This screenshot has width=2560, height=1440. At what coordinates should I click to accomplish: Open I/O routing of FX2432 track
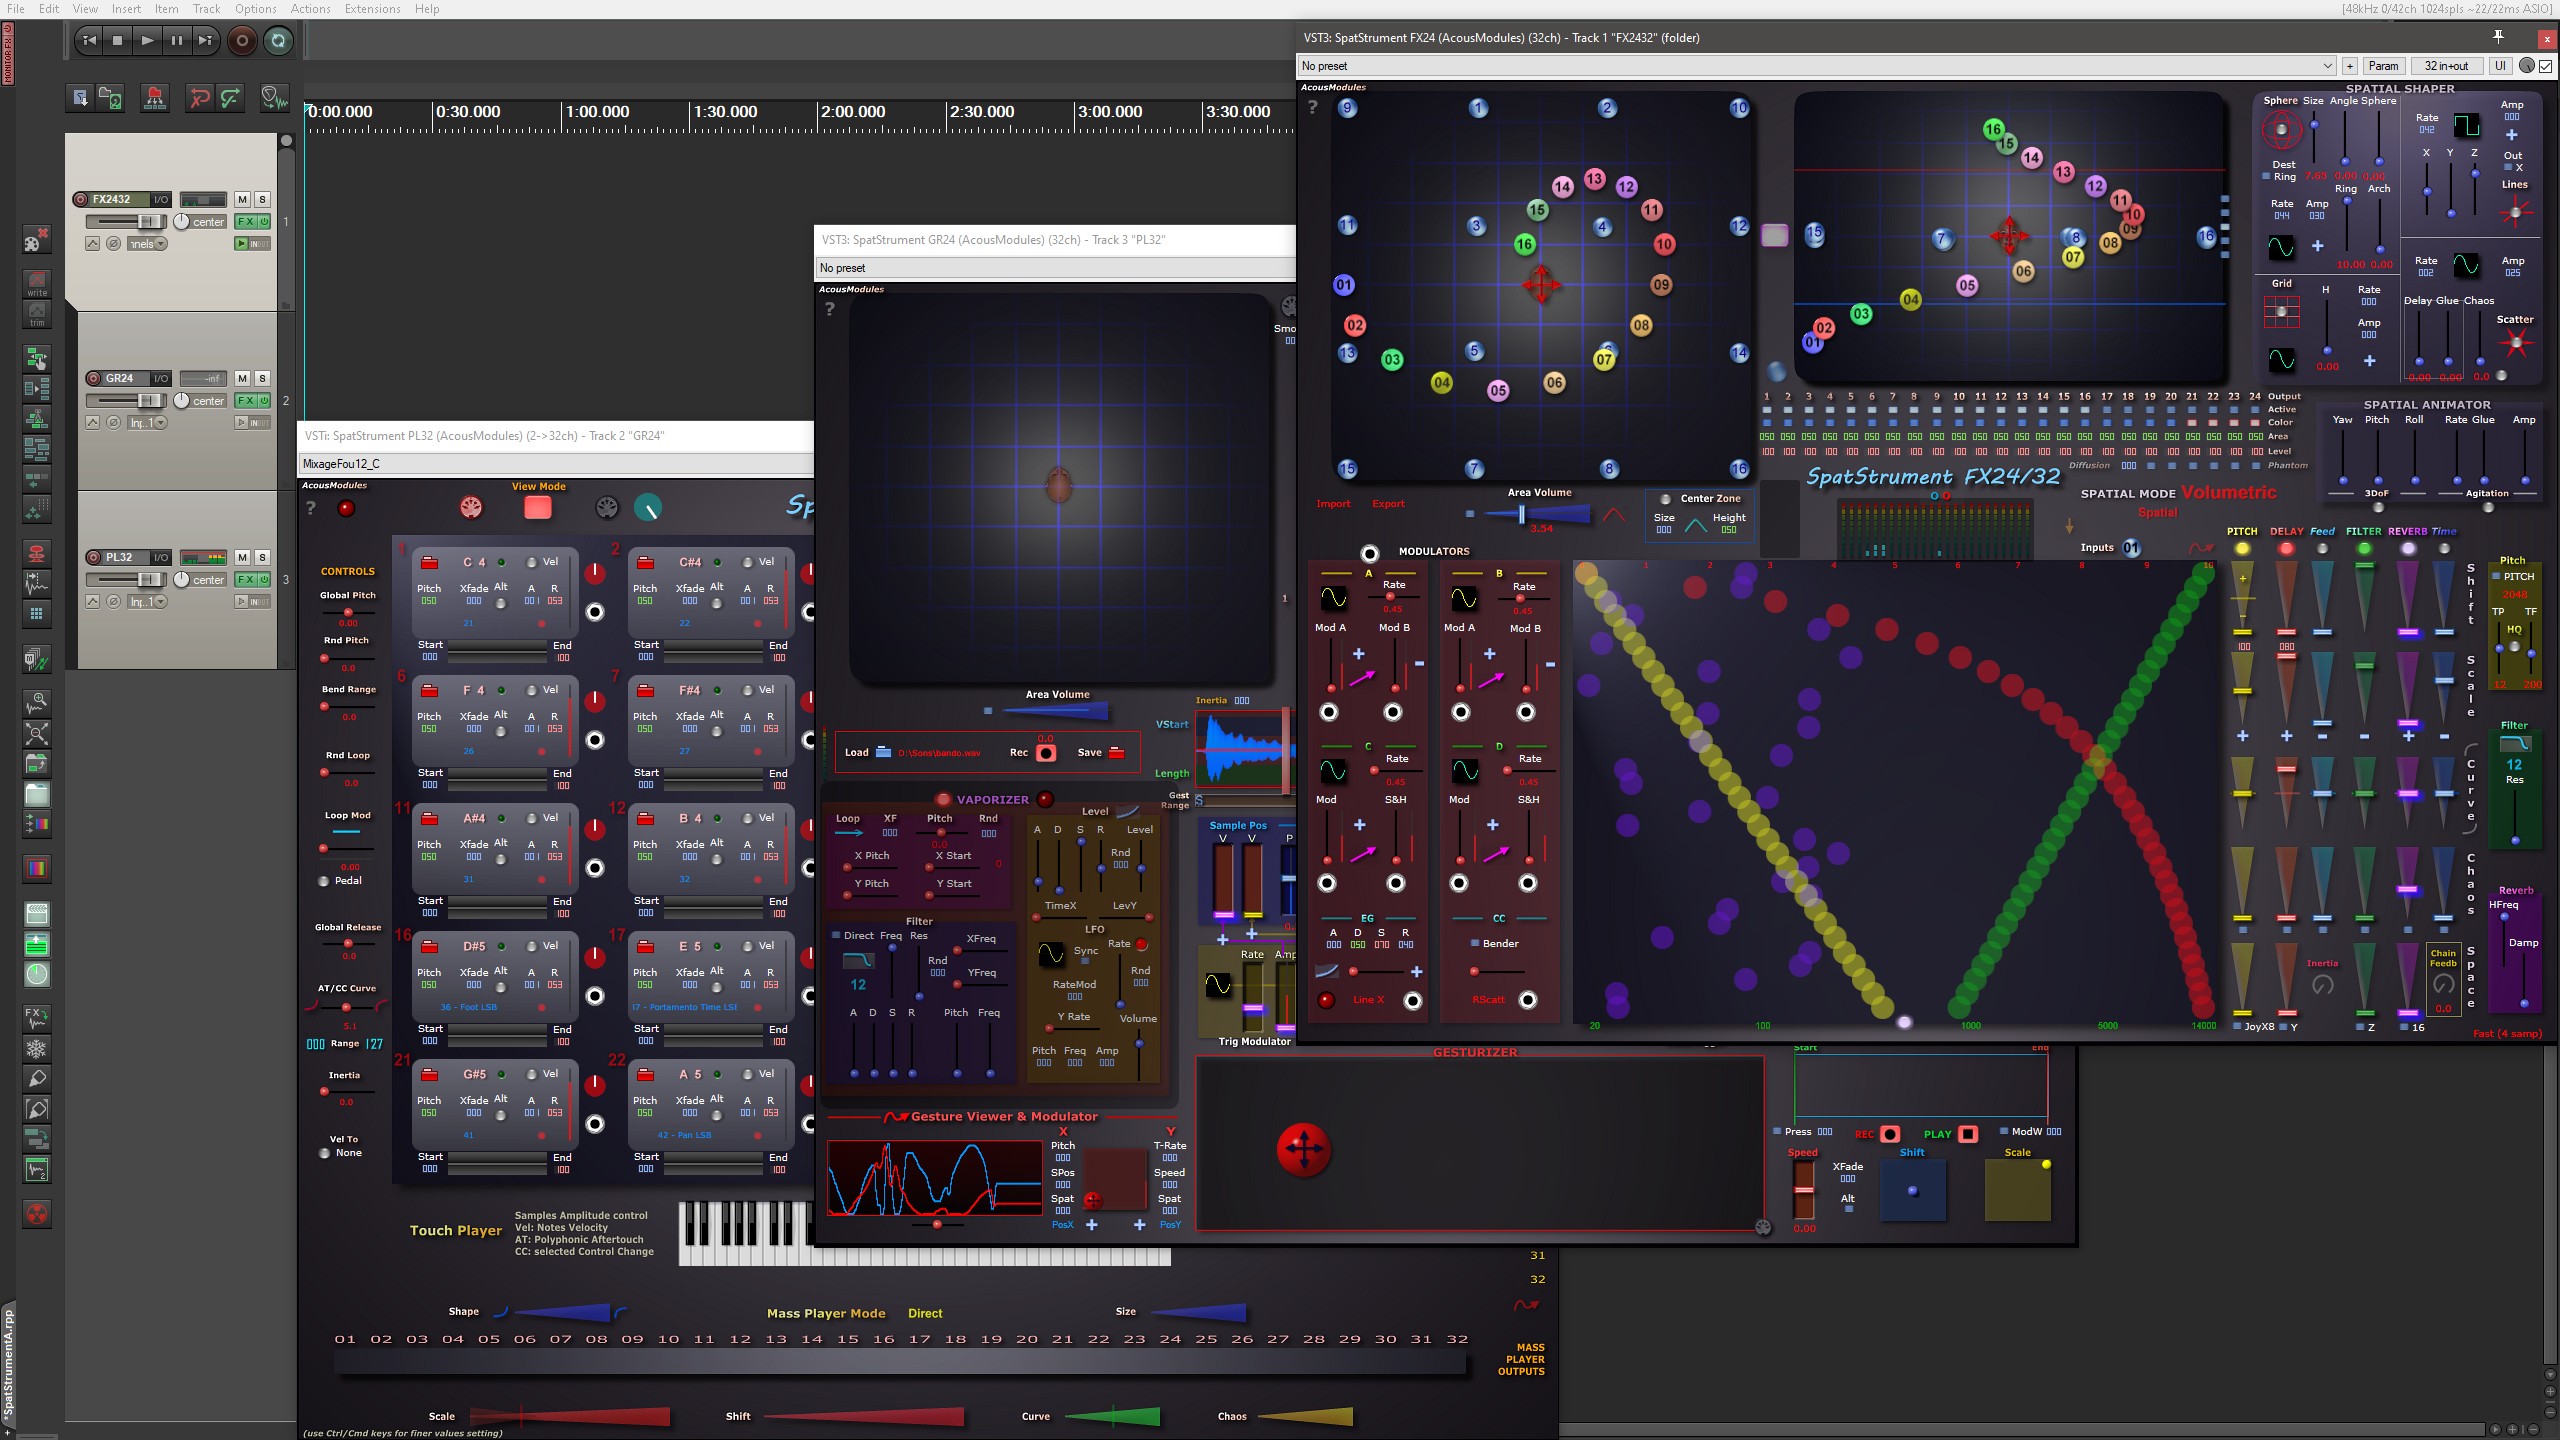click(160, 199)
